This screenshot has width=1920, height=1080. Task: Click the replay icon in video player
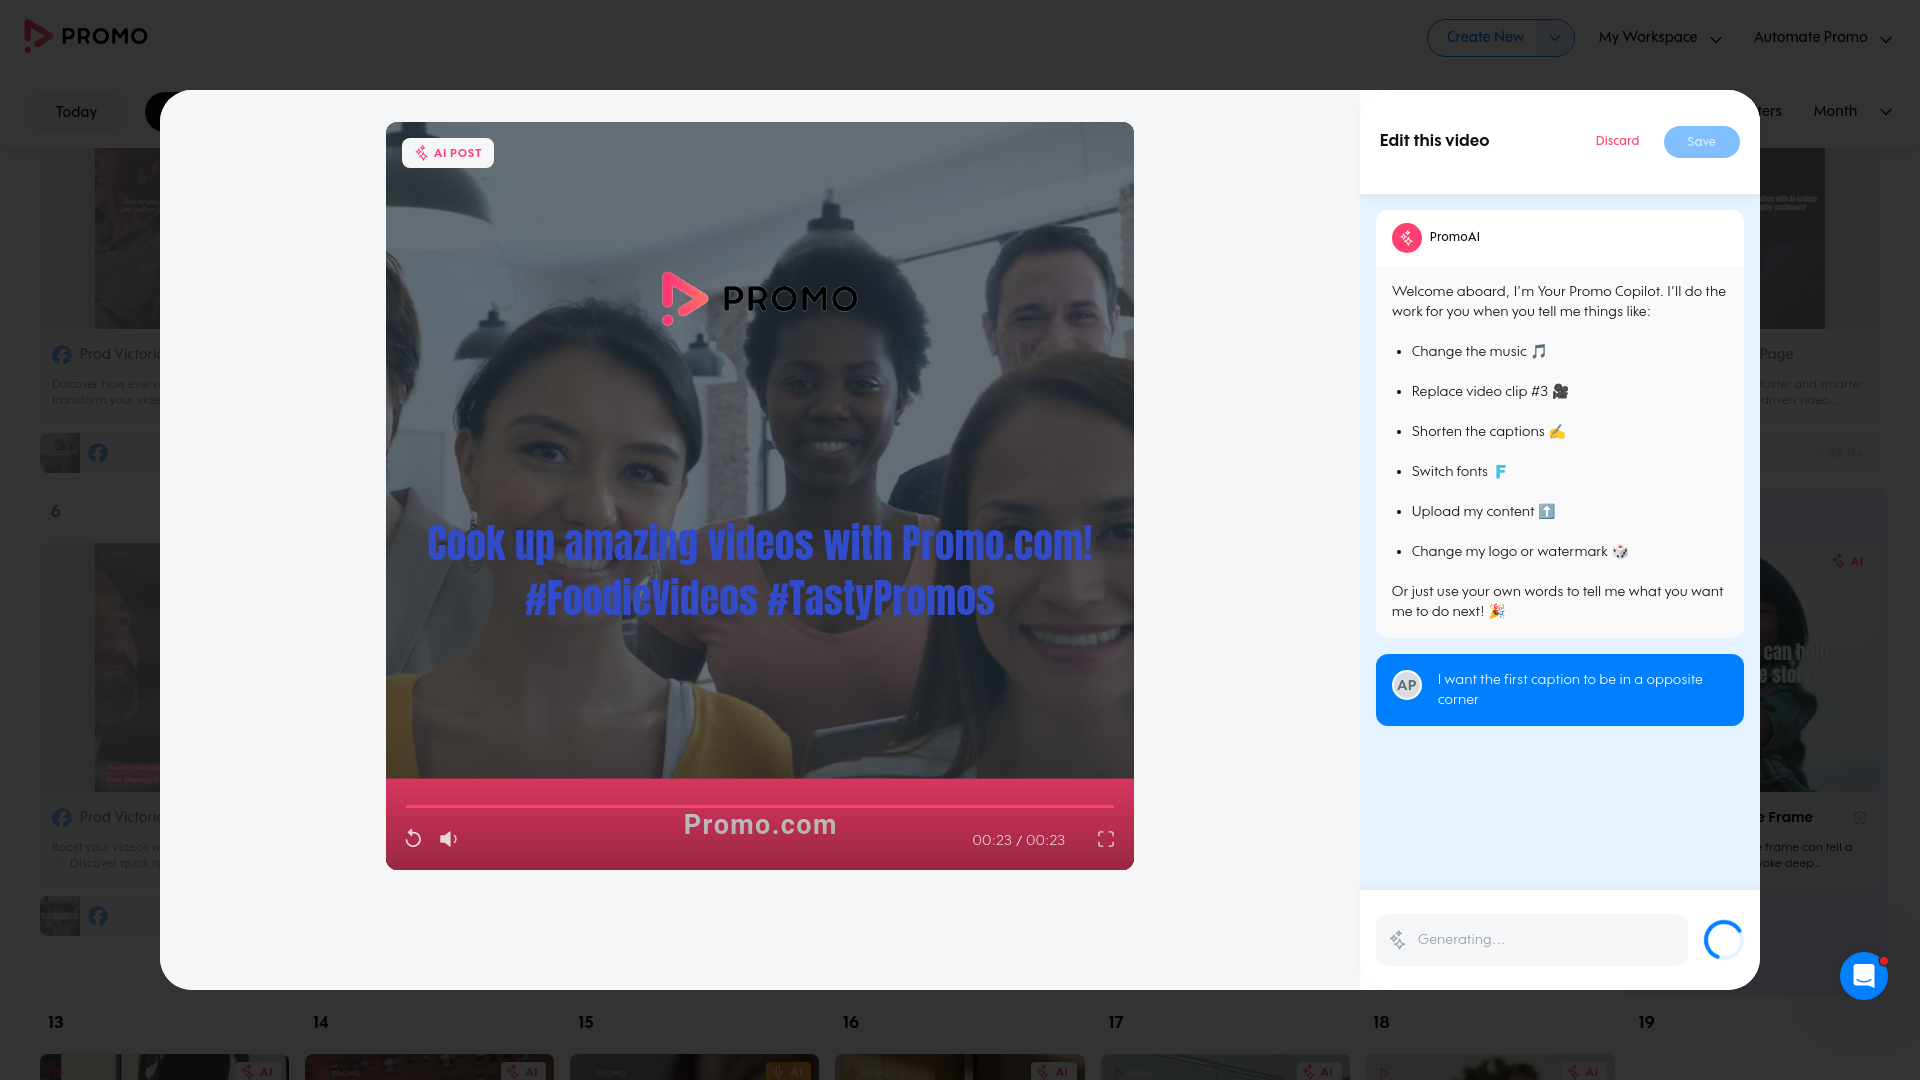tap(413, 839)
